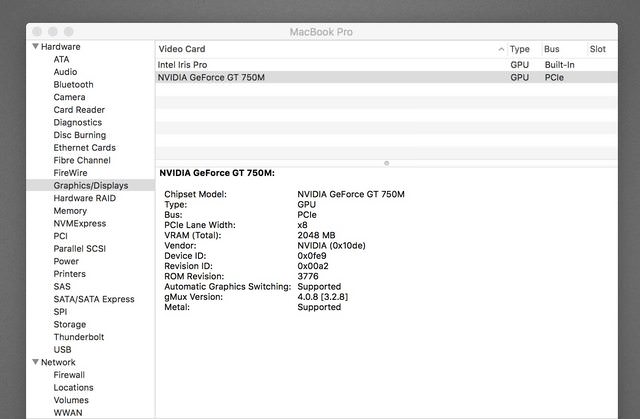The width and height of the screenshot is (640, 419).
Task: Select Camera in the sidebar
Action: point(69,97)
